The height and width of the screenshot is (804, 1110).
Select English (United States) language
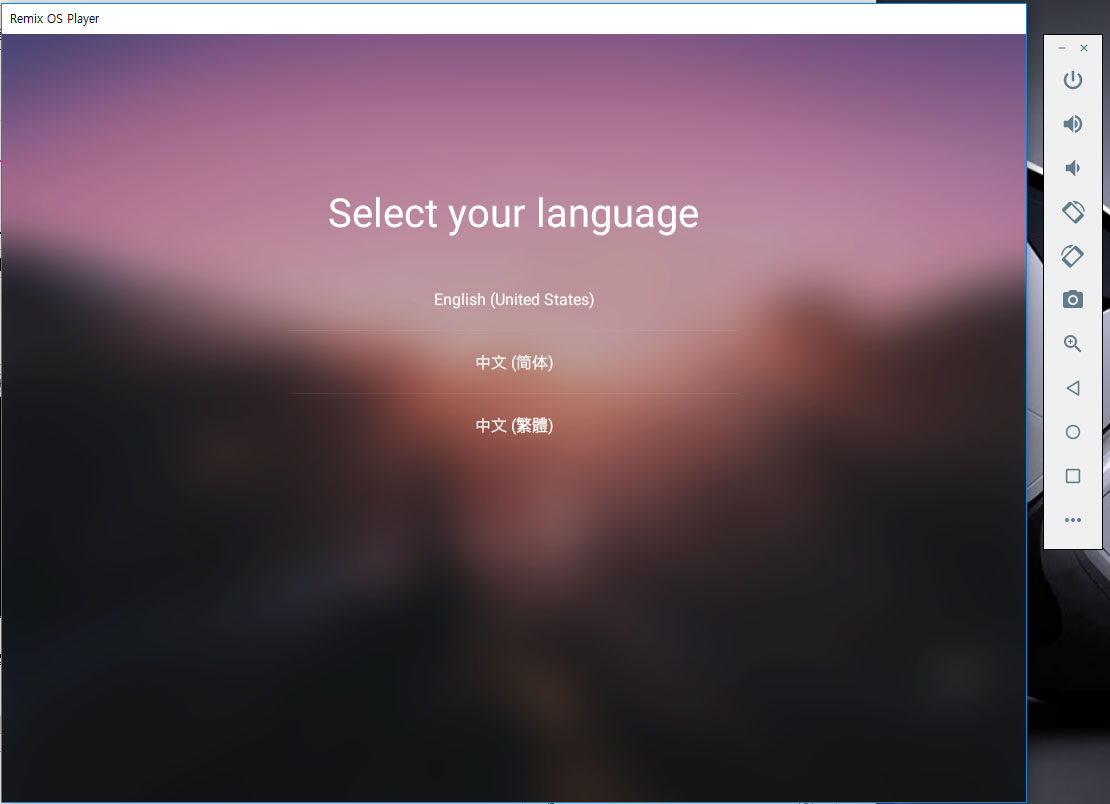(513, 299)
